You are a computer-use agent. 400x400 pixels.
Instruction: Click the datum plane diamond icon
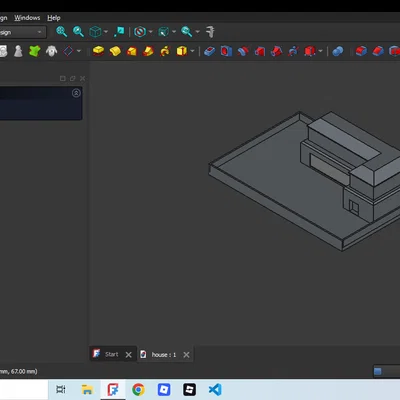pos(68,51)
